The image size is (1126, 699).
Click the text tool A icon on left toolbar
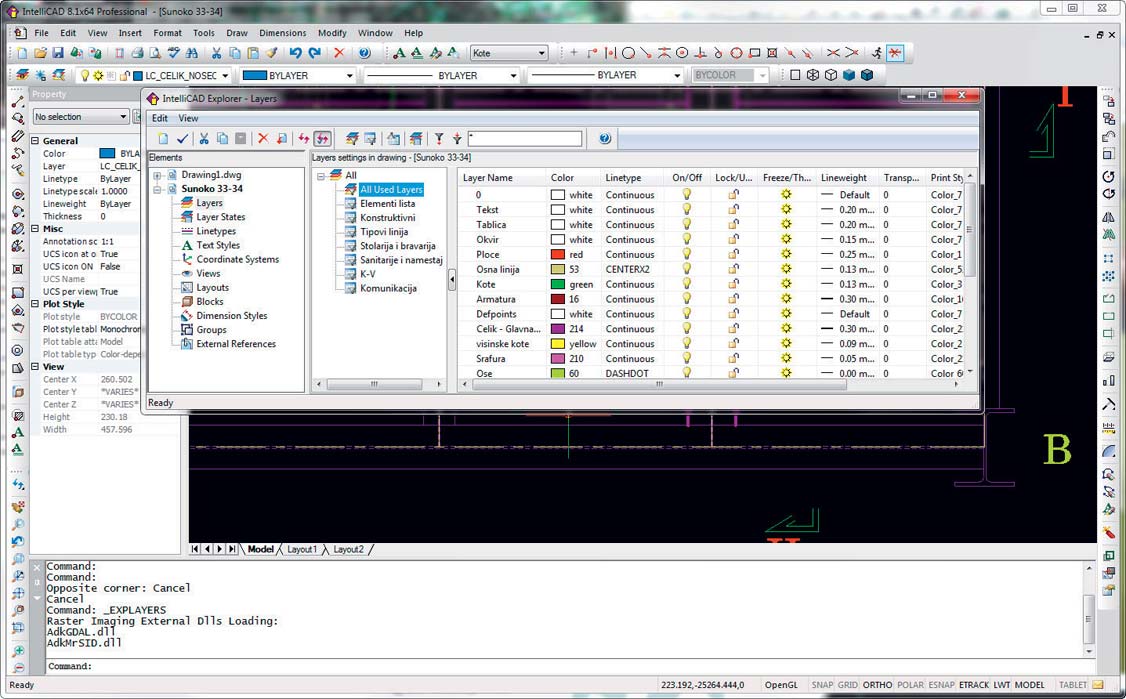[x=18, y=432]
